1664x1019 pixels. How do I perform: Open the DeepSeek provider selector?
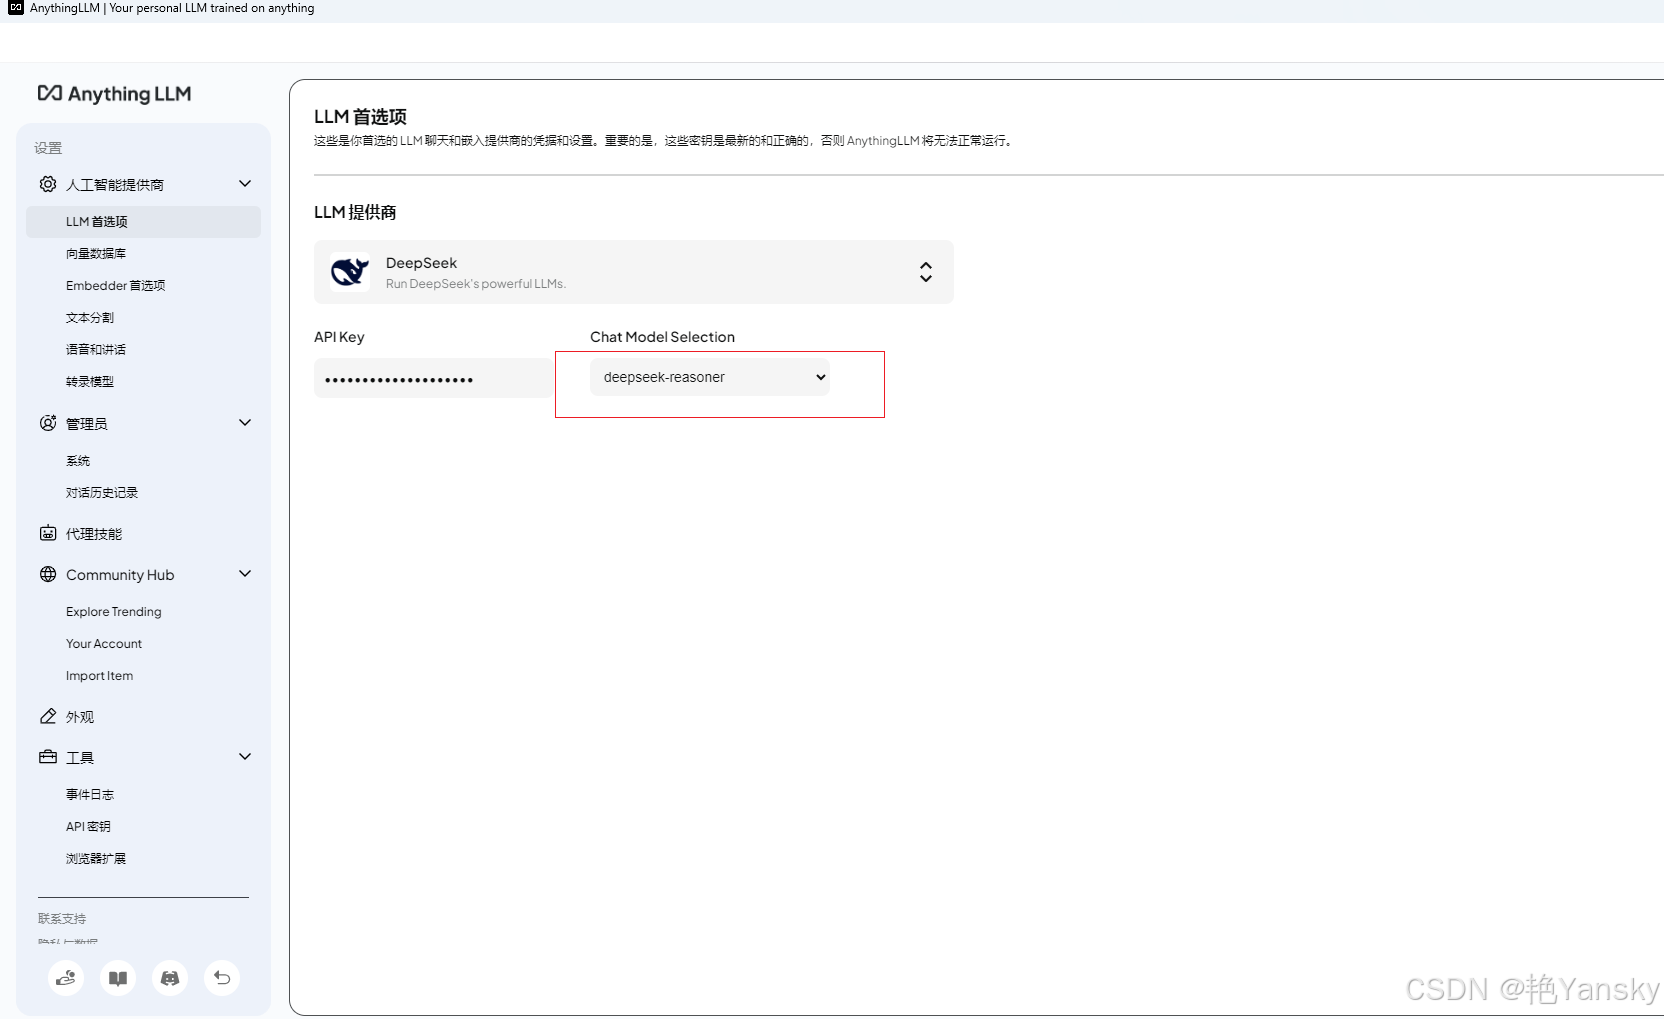pyautogui.click(x=925, y=271)
